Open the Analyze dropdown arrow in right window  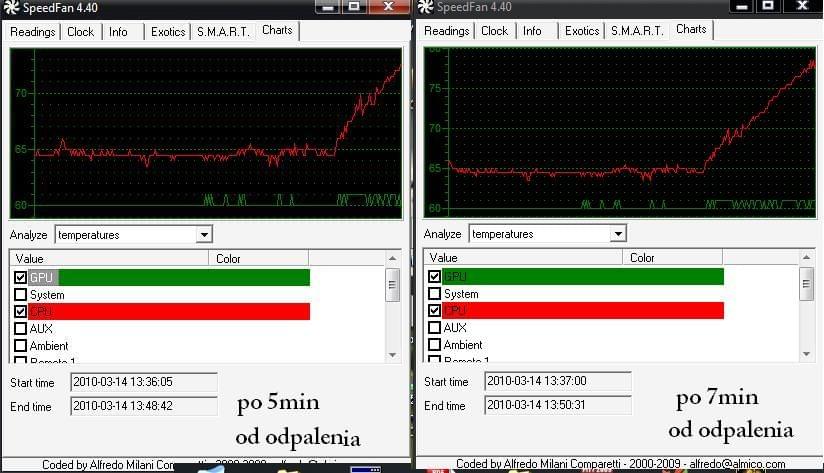click(x=618, y=233)
